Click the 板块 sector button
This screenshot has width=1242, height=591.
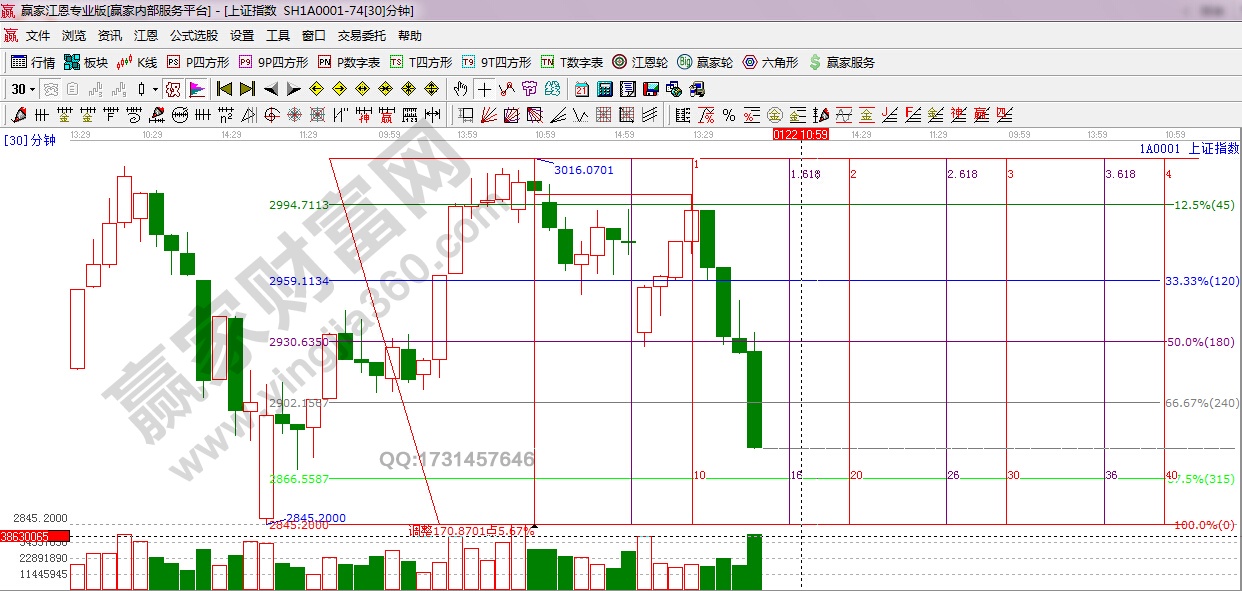(85, 62)
